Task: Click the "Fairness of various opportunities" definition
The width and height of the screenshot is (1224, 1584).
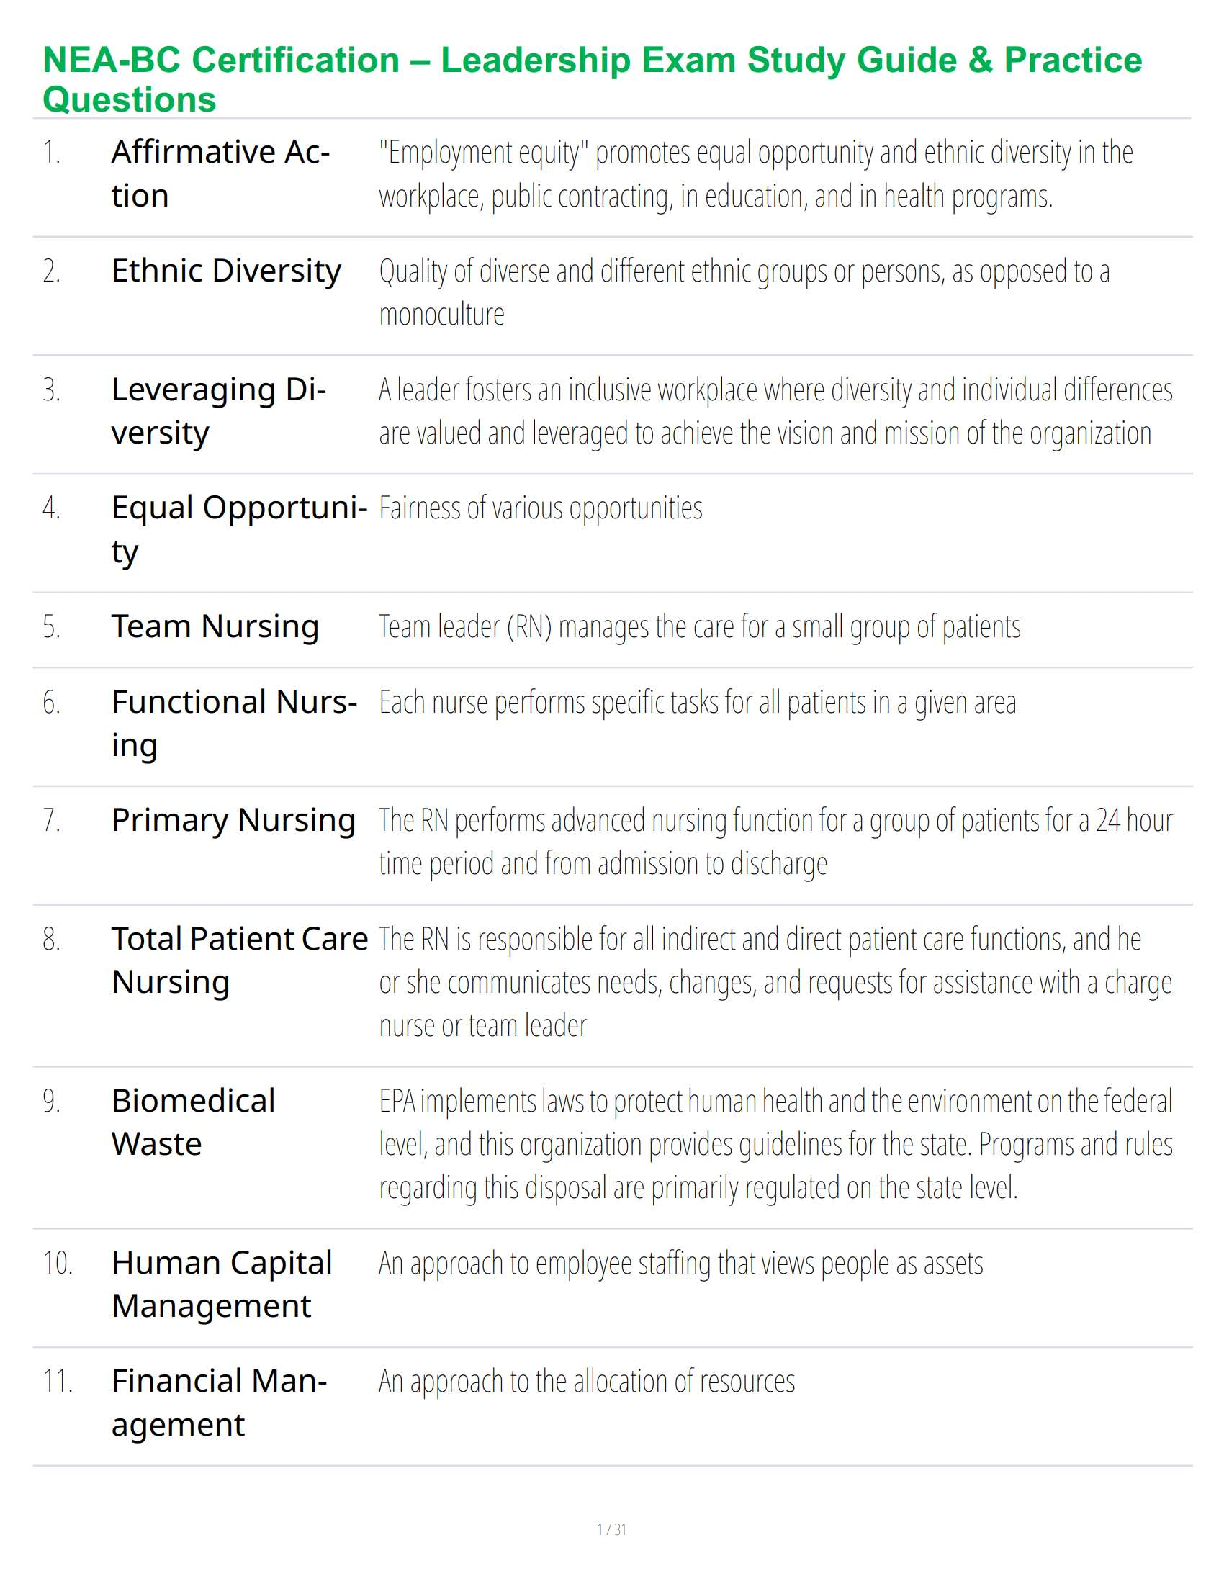Action: (540, 509)
